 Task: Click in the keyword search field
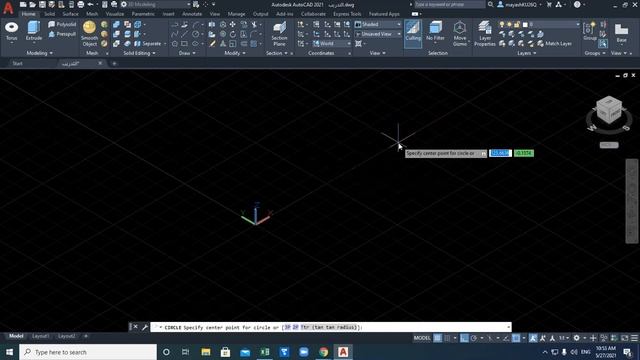(x=450, y=4)
